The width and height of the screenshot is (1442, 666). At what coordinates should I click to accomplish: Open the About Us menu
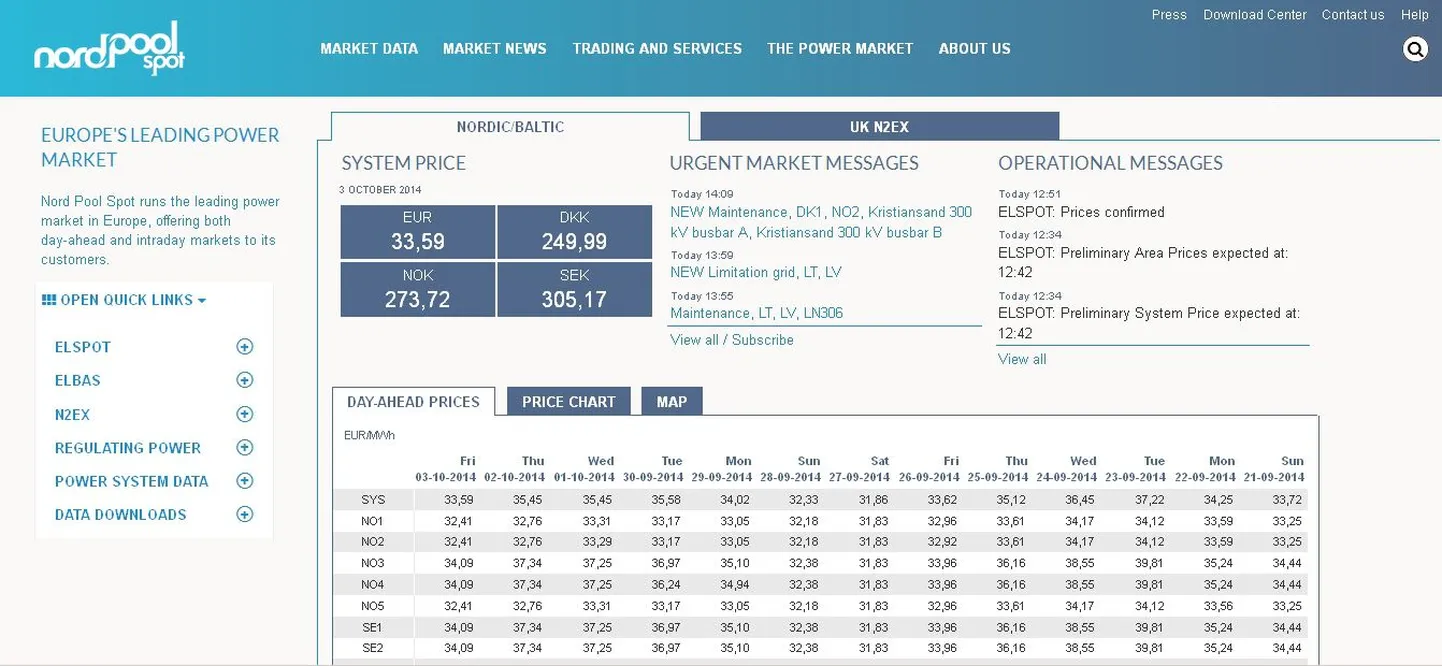click(975, 48)
